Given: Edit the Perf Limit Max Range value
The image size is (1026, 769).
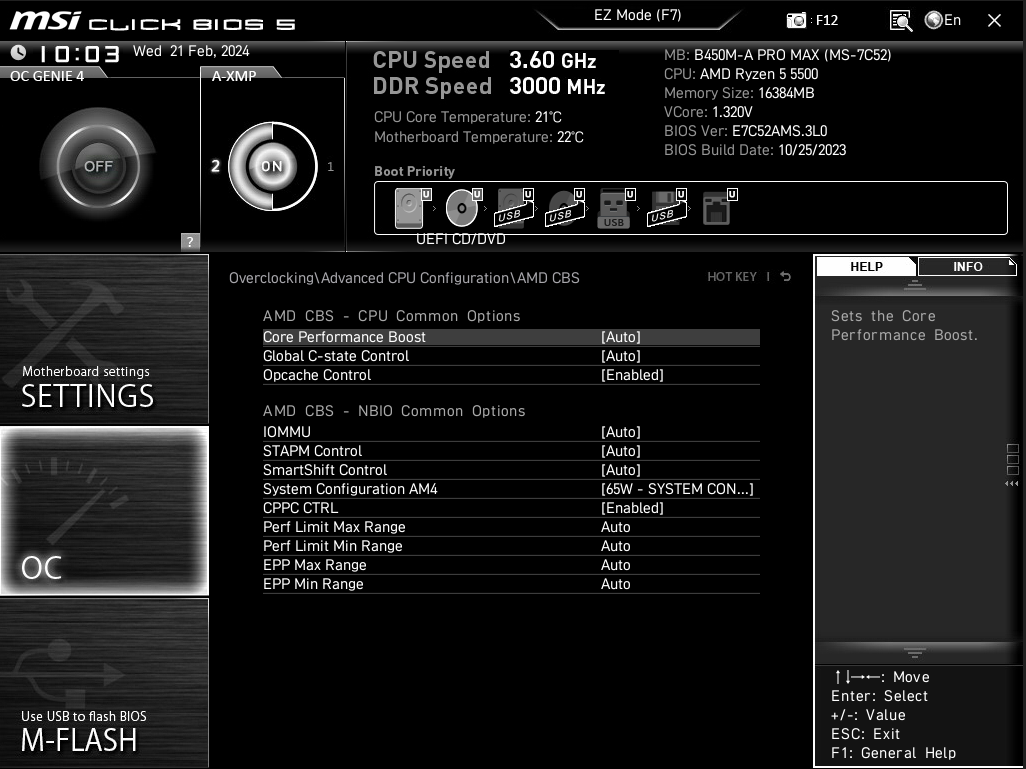Looking at the screenshot, I should [616, 527].
